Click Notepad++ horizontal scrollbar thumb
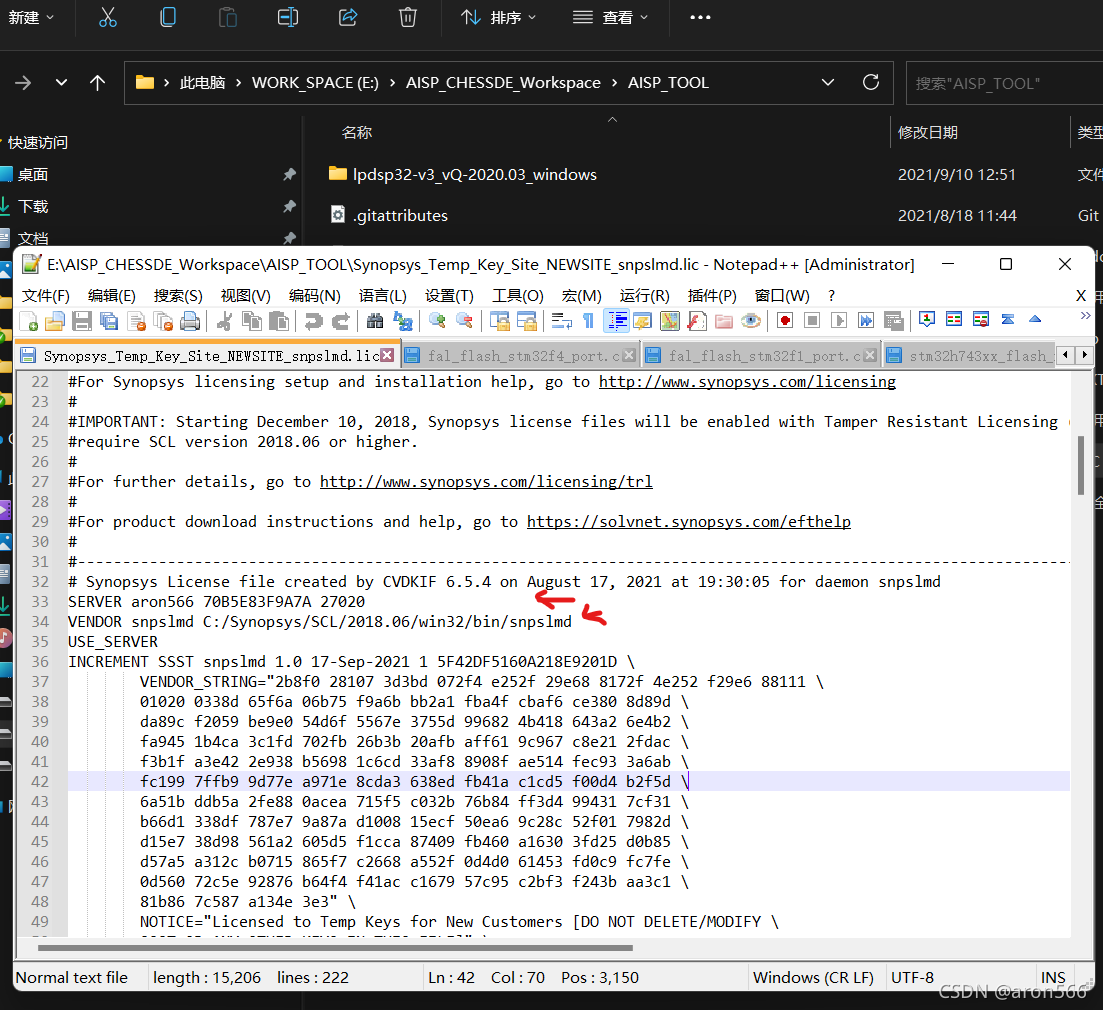Image resolution: width=1103 pixels, height=1010 pixels. (x=335, y=947)
